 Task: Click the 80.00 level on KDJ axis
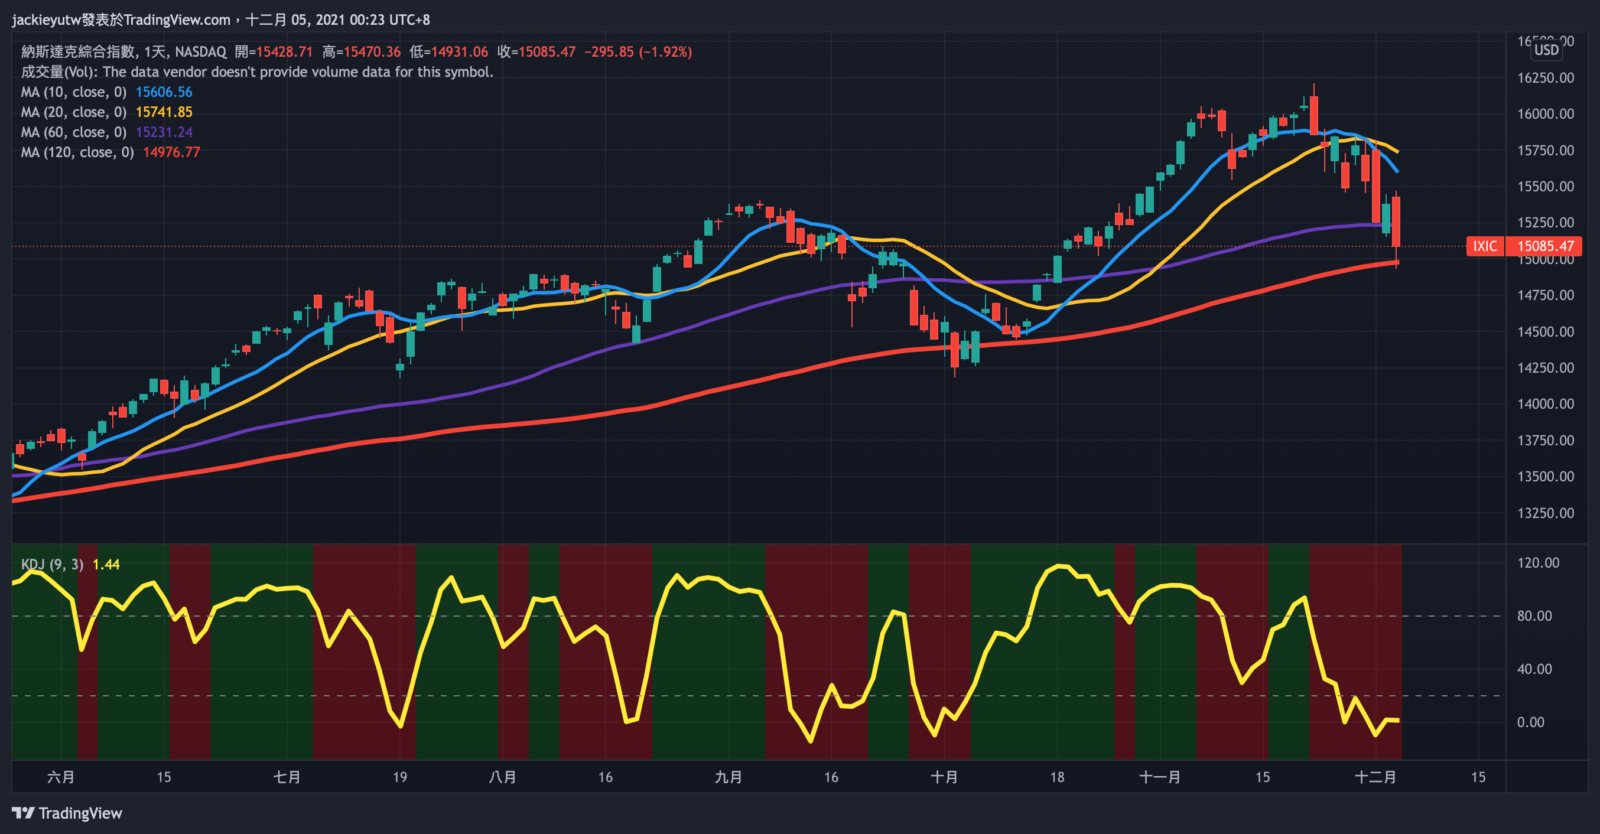pos(1534,616)
